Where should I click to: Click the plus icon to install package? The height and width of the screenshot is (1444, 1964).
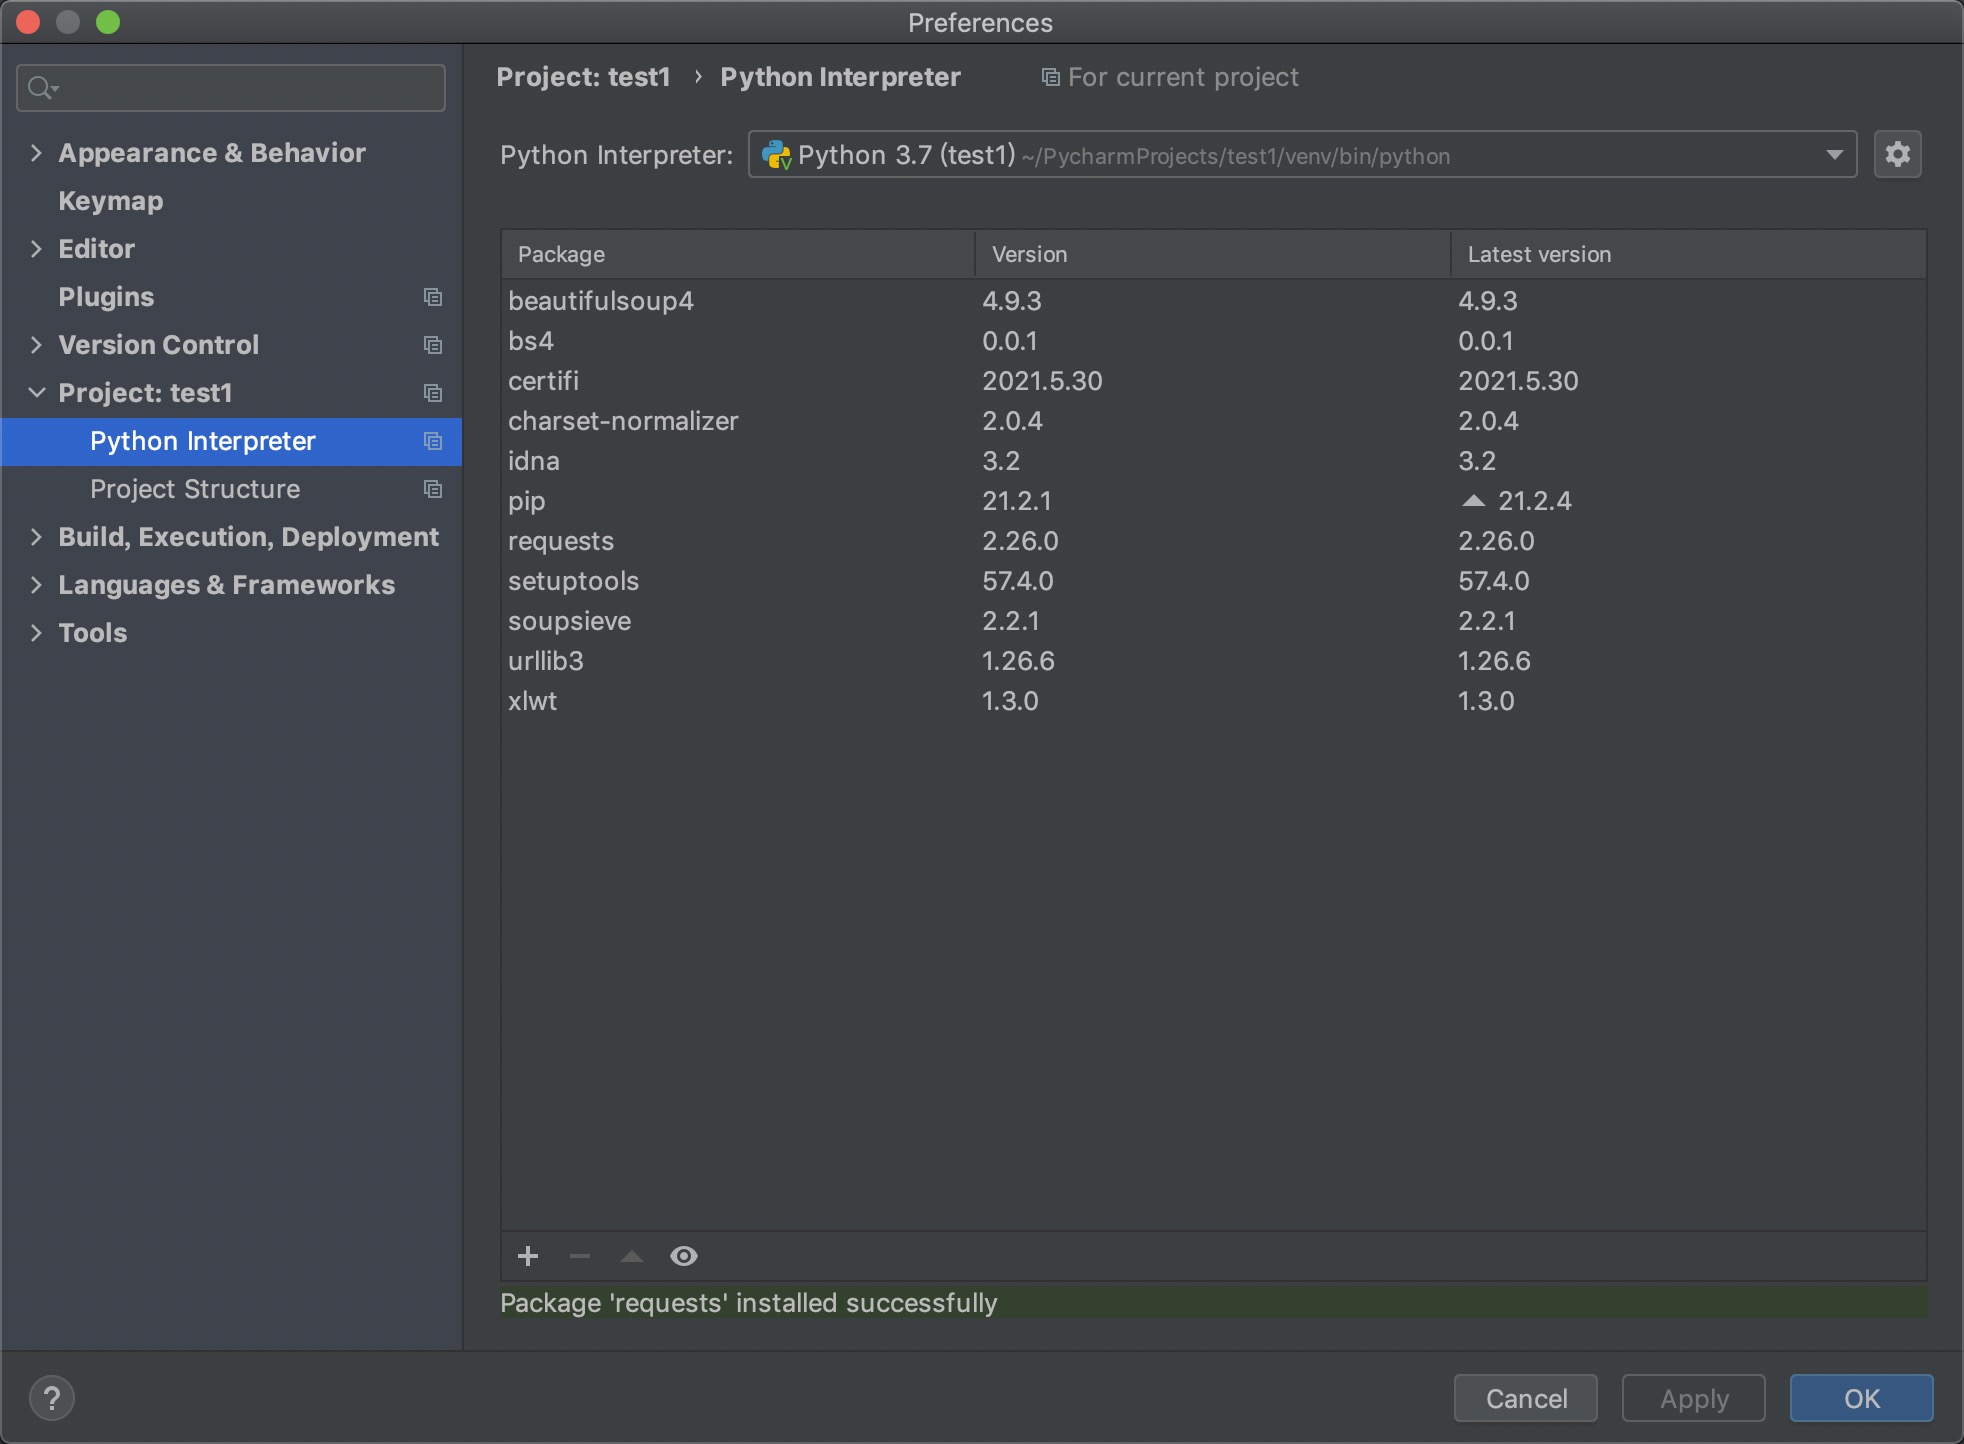pyautogui.click(x=528, y=1256)
